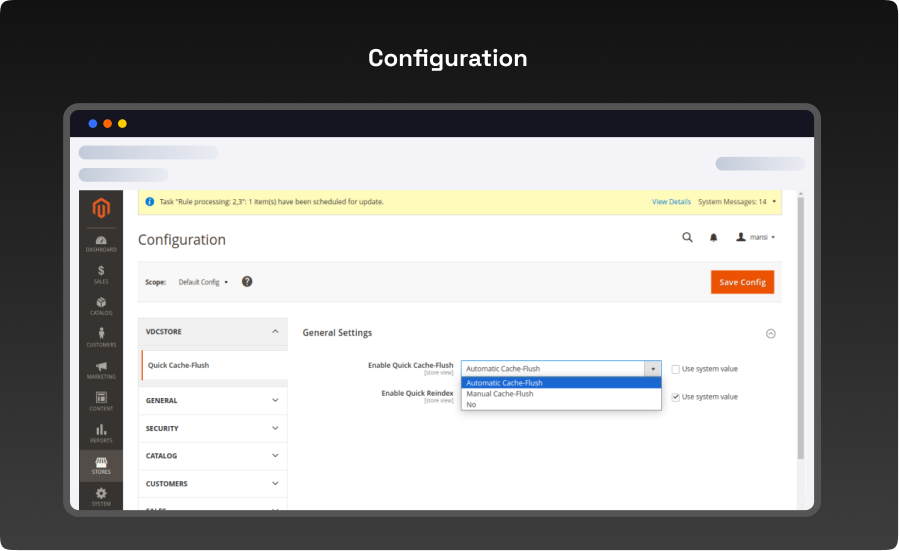Click the scope help question icon
Screen dimensions: 899x551
point(247,282)
